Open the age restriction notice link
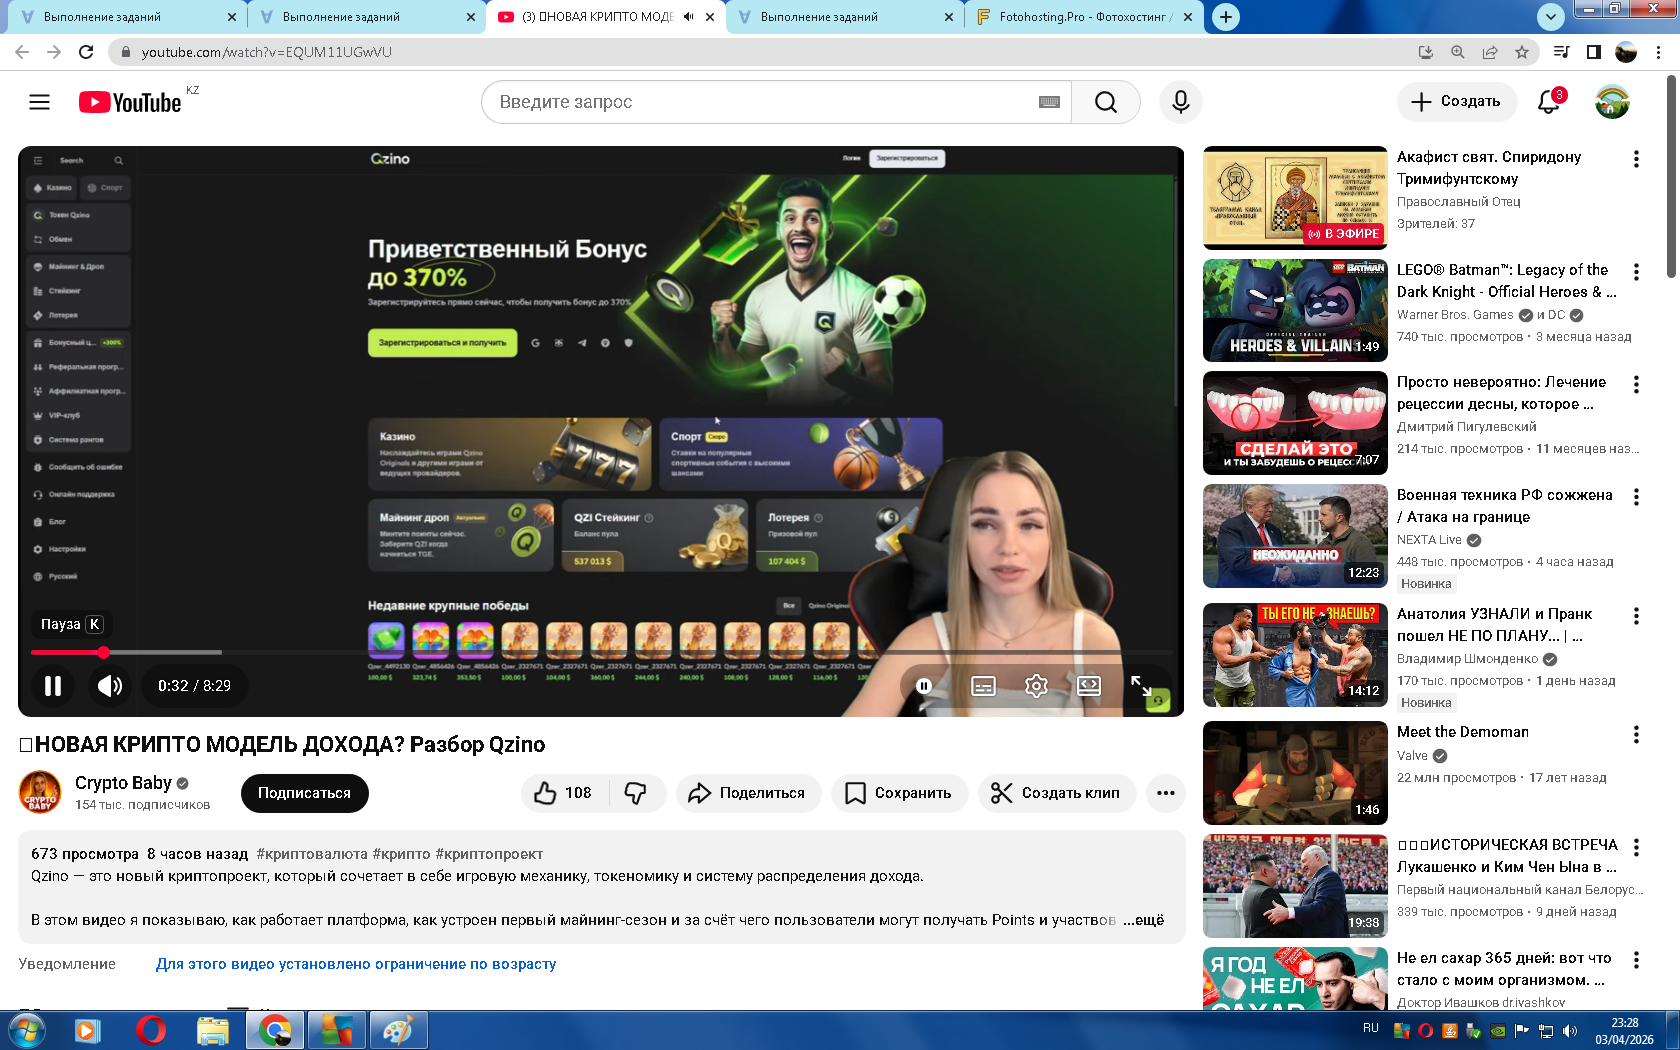The image size is (1680, 1050). coord(356,964)
